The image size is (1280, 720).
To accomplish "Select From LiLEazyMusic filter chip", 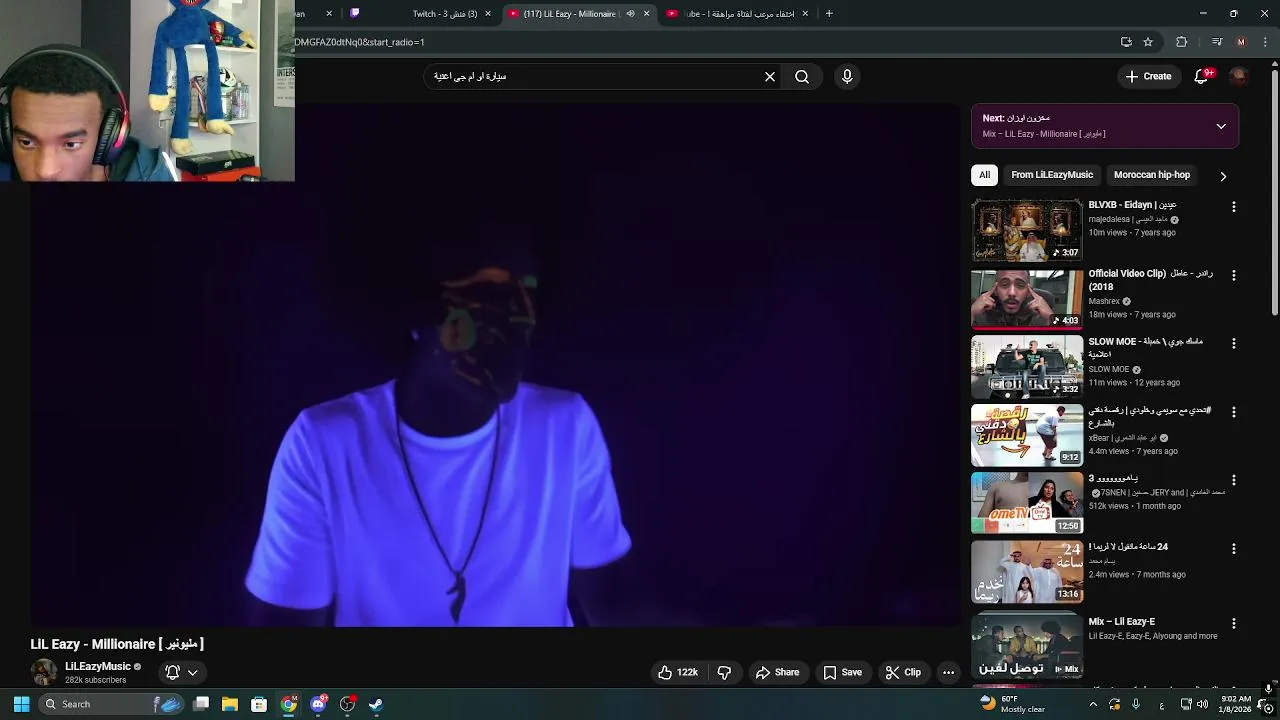I will click(1052, 175).
